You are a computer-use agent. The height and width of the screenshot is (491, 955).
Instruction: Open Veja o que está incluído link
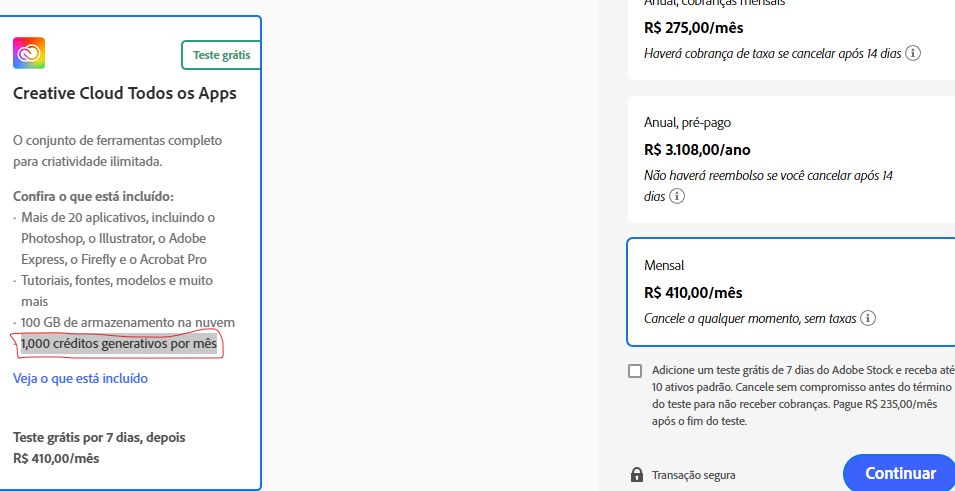tap(80, 378)
